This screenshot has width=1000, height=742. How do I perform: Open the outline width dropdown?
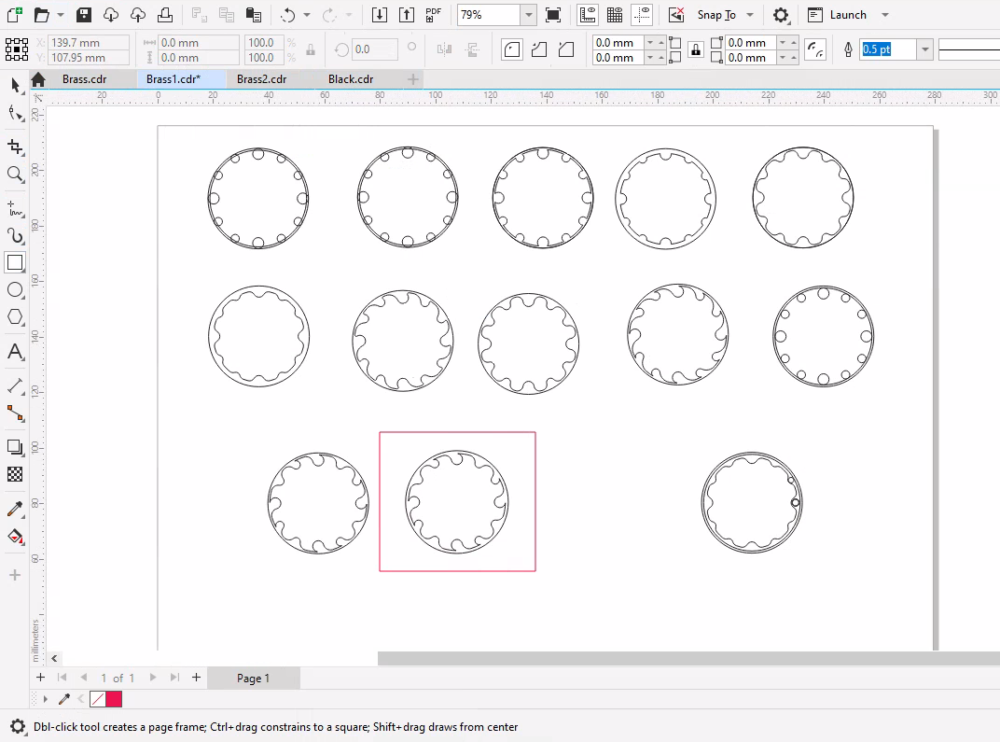coord(924,48)
